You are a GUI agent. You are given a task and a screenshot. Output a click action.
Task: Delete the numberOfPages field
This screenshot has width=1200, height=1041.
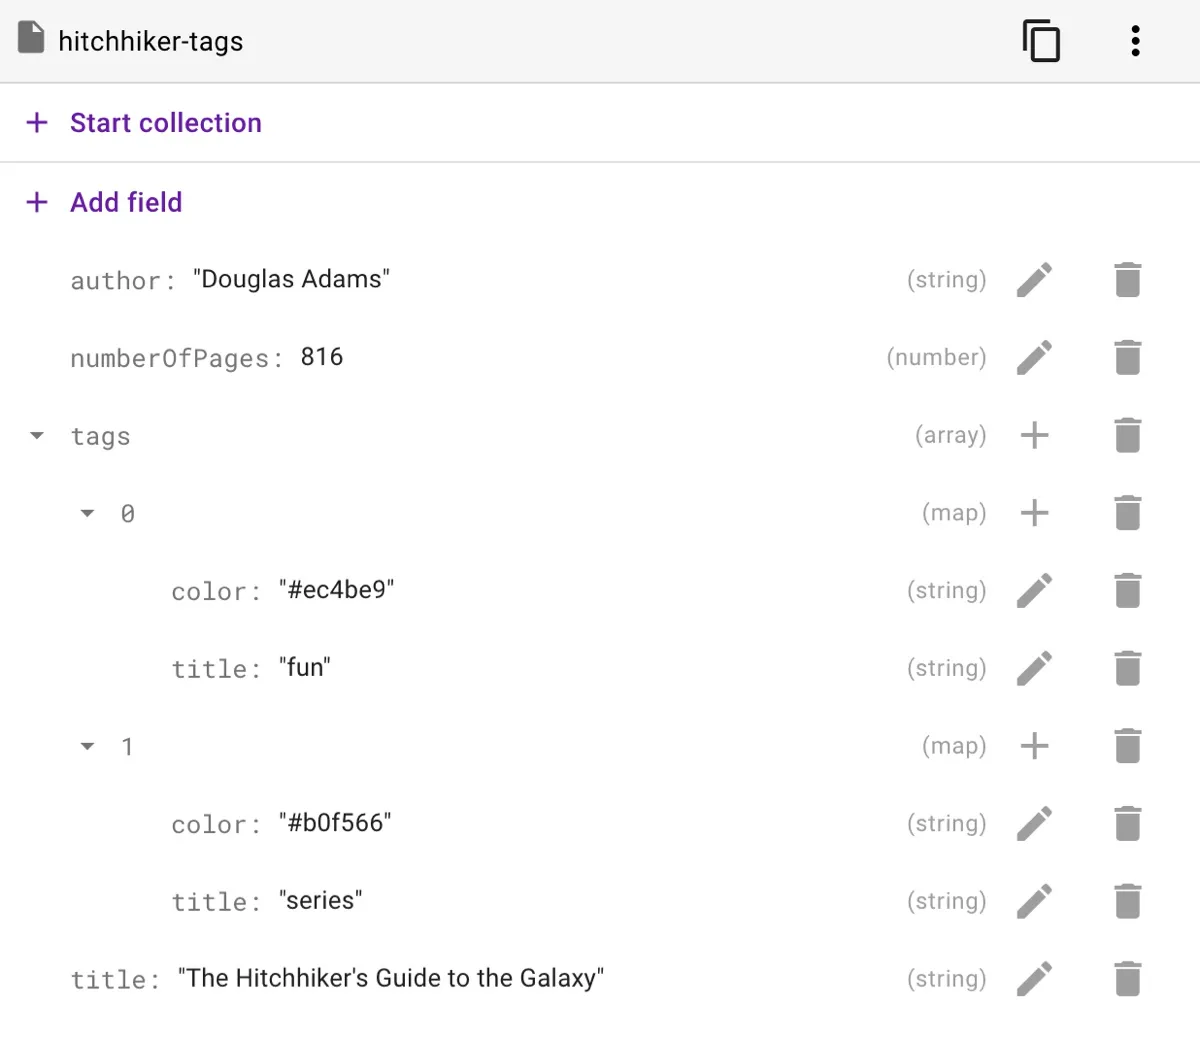(1127, 358)
